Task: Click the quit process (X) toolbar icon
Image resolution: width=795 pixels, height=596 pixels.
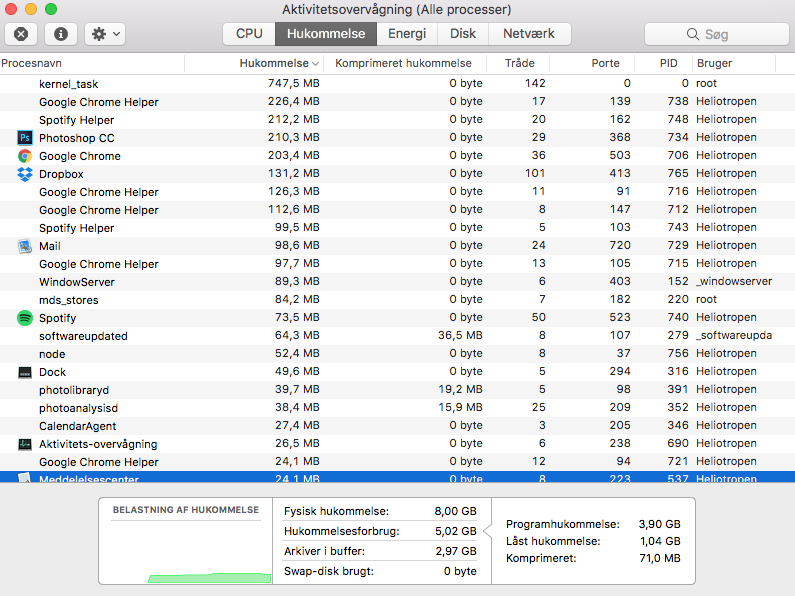Action: (21, 34)
